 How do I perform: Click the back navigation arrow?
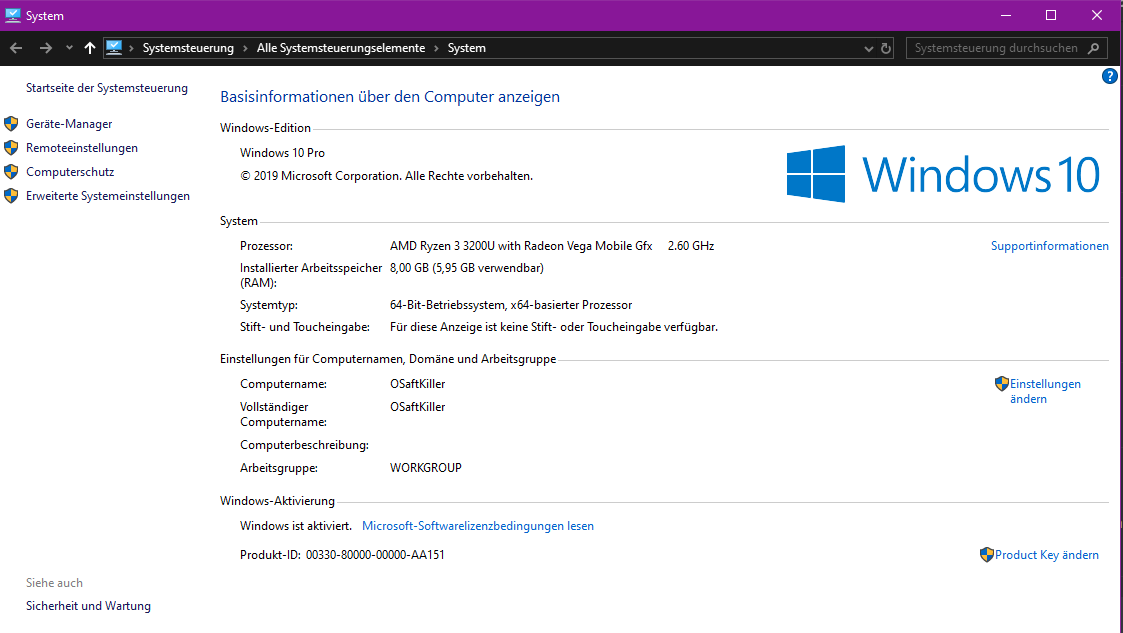(x=16, y=48)
